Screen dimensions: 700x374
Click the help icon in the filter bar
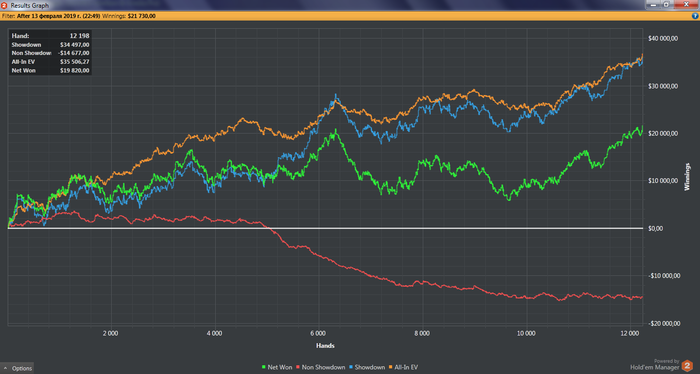pyautogui.click(x=695, y=16)
